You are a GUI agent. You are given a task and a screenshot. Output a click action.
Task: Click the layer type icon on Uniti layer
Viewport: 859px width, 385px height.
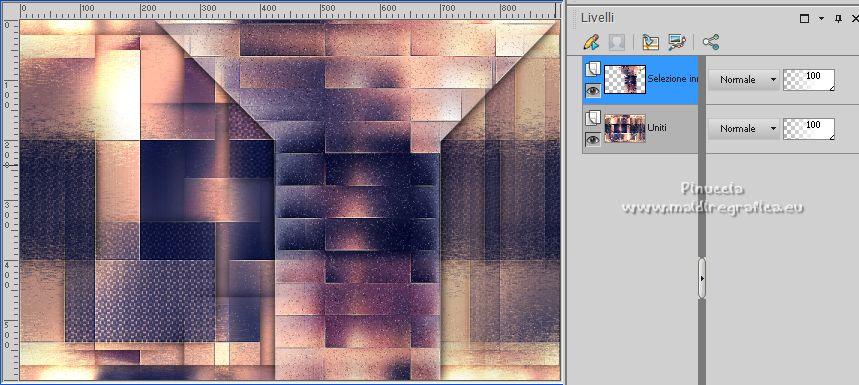coord(593,118)
